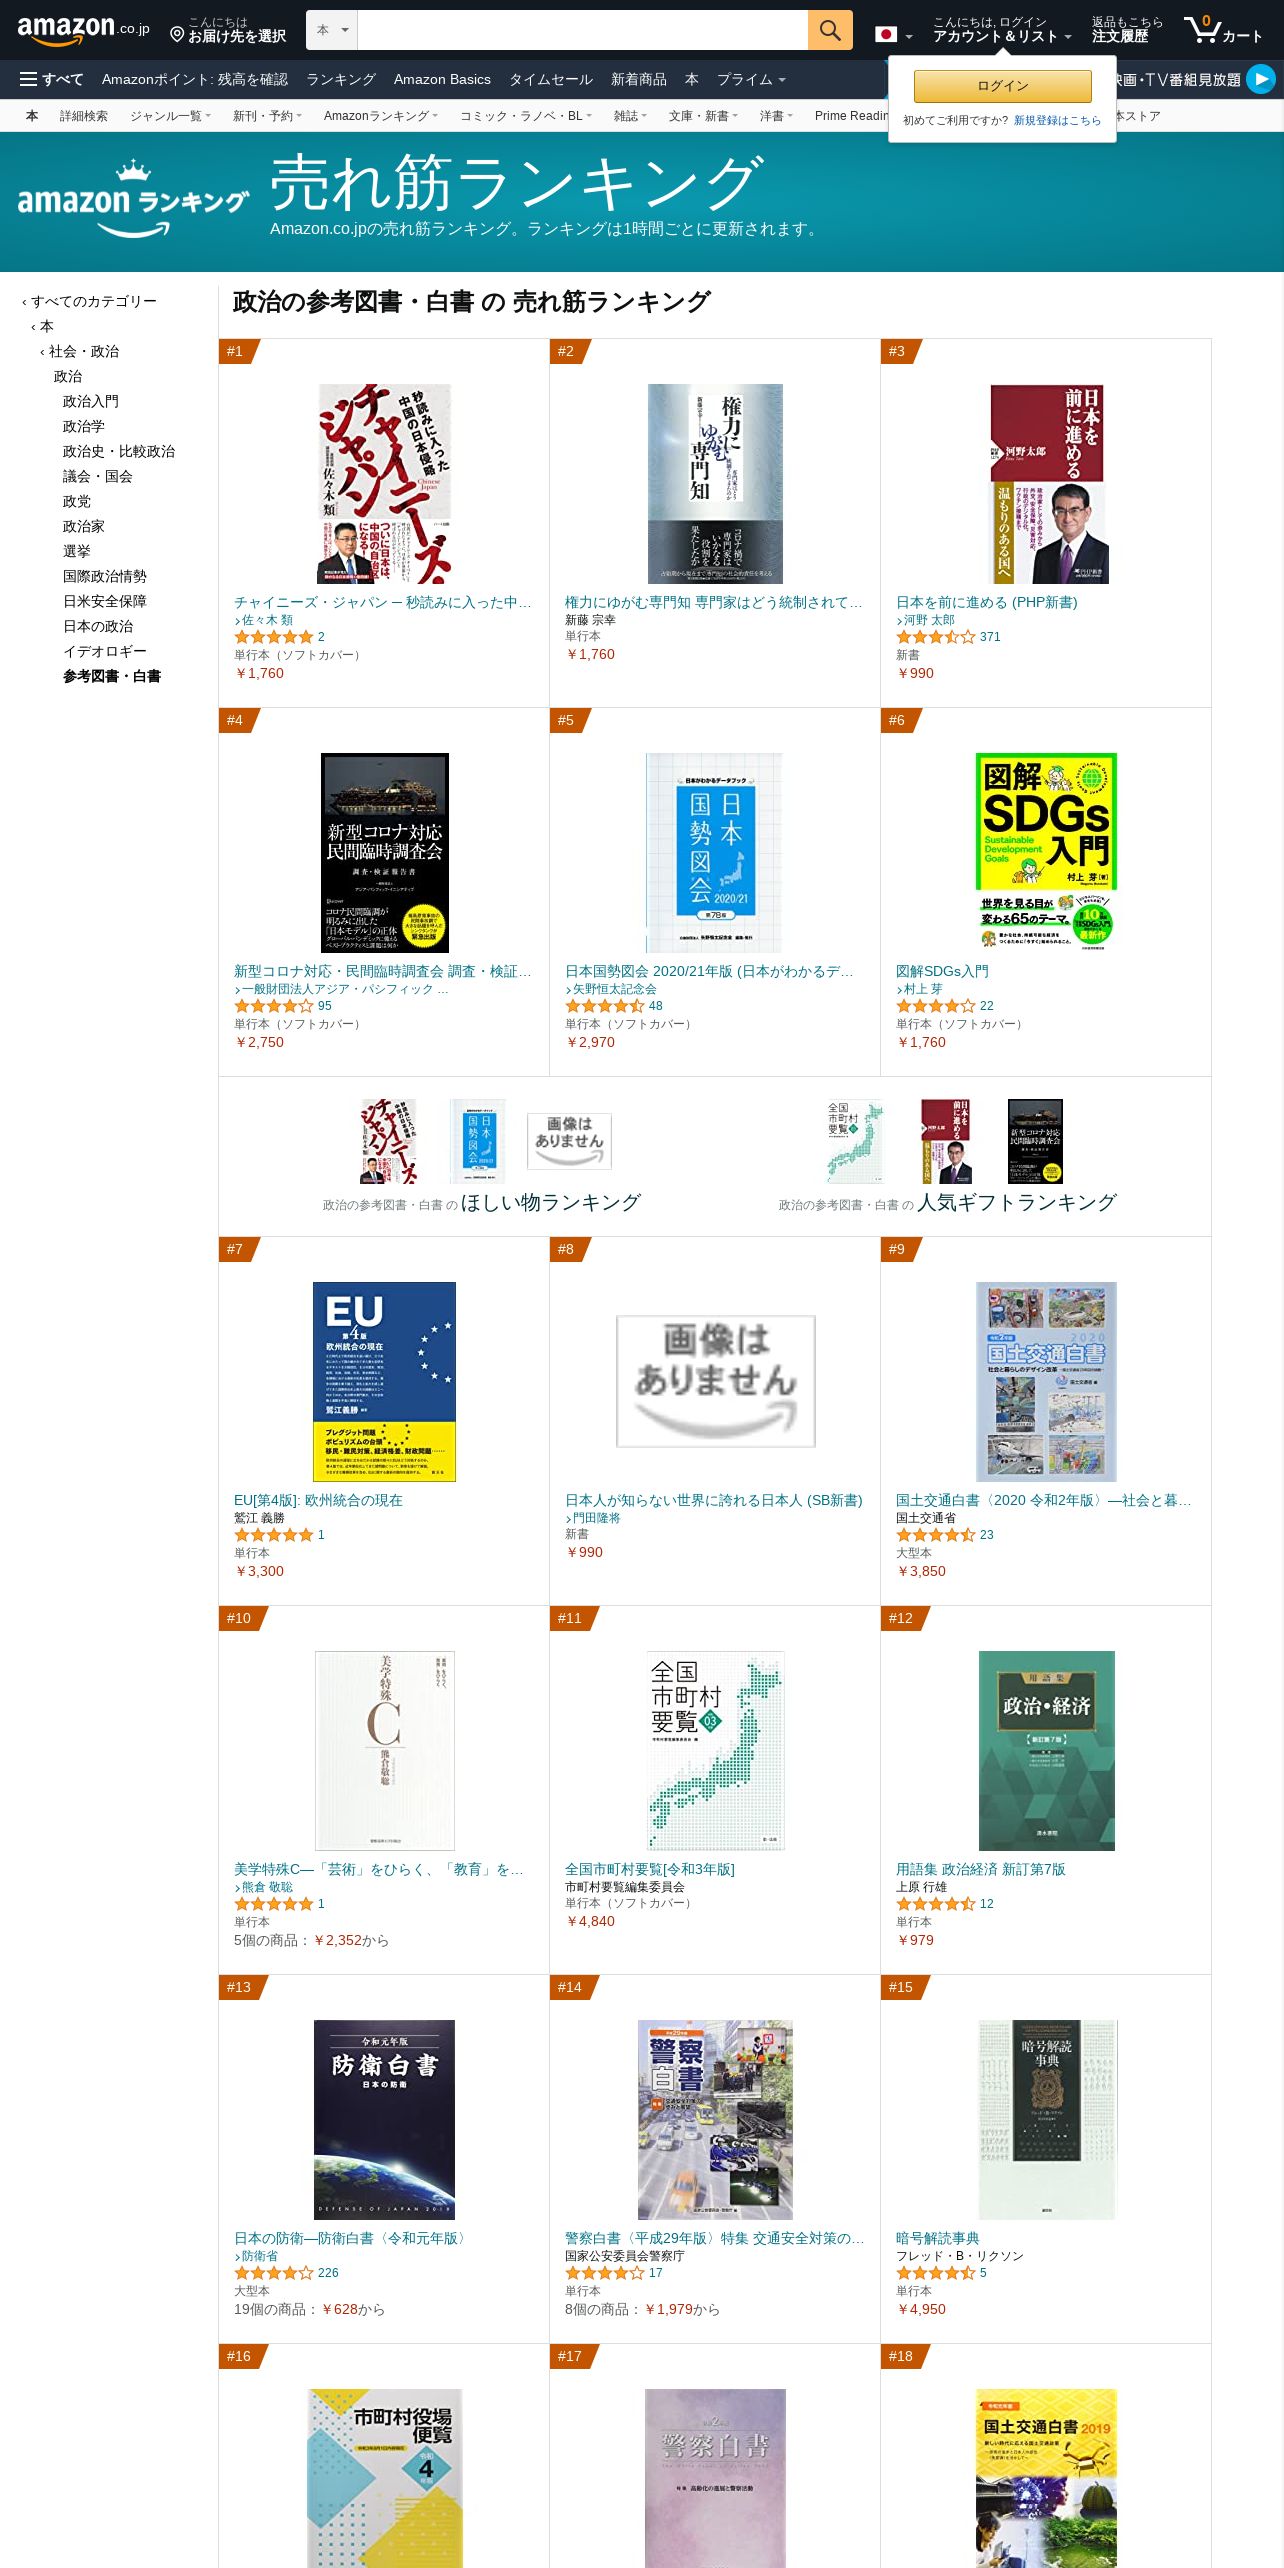Open the 本 search category dropdown
The width and height of the screenshot is (1284, 2568).
tap(332, 30)
